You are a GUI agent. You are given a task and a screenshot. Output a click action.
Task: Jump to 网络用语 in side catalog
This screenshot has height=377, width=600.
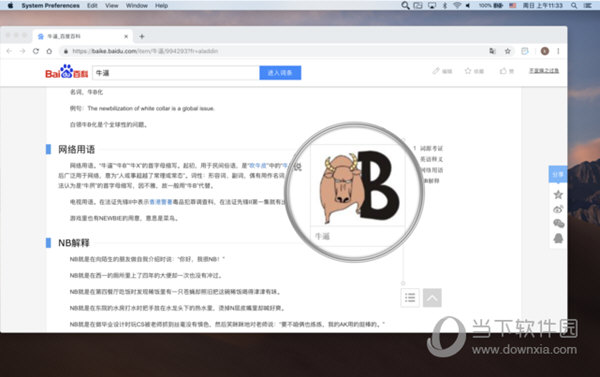tap(431, 170)
